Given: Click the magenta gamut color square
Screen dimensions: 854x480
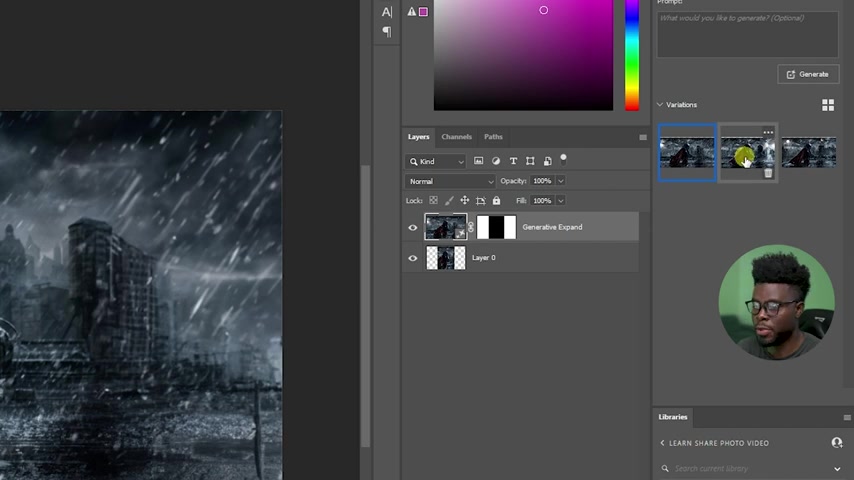Looking at the screenshot, I should pyautogui.click(x=423, y=11).
